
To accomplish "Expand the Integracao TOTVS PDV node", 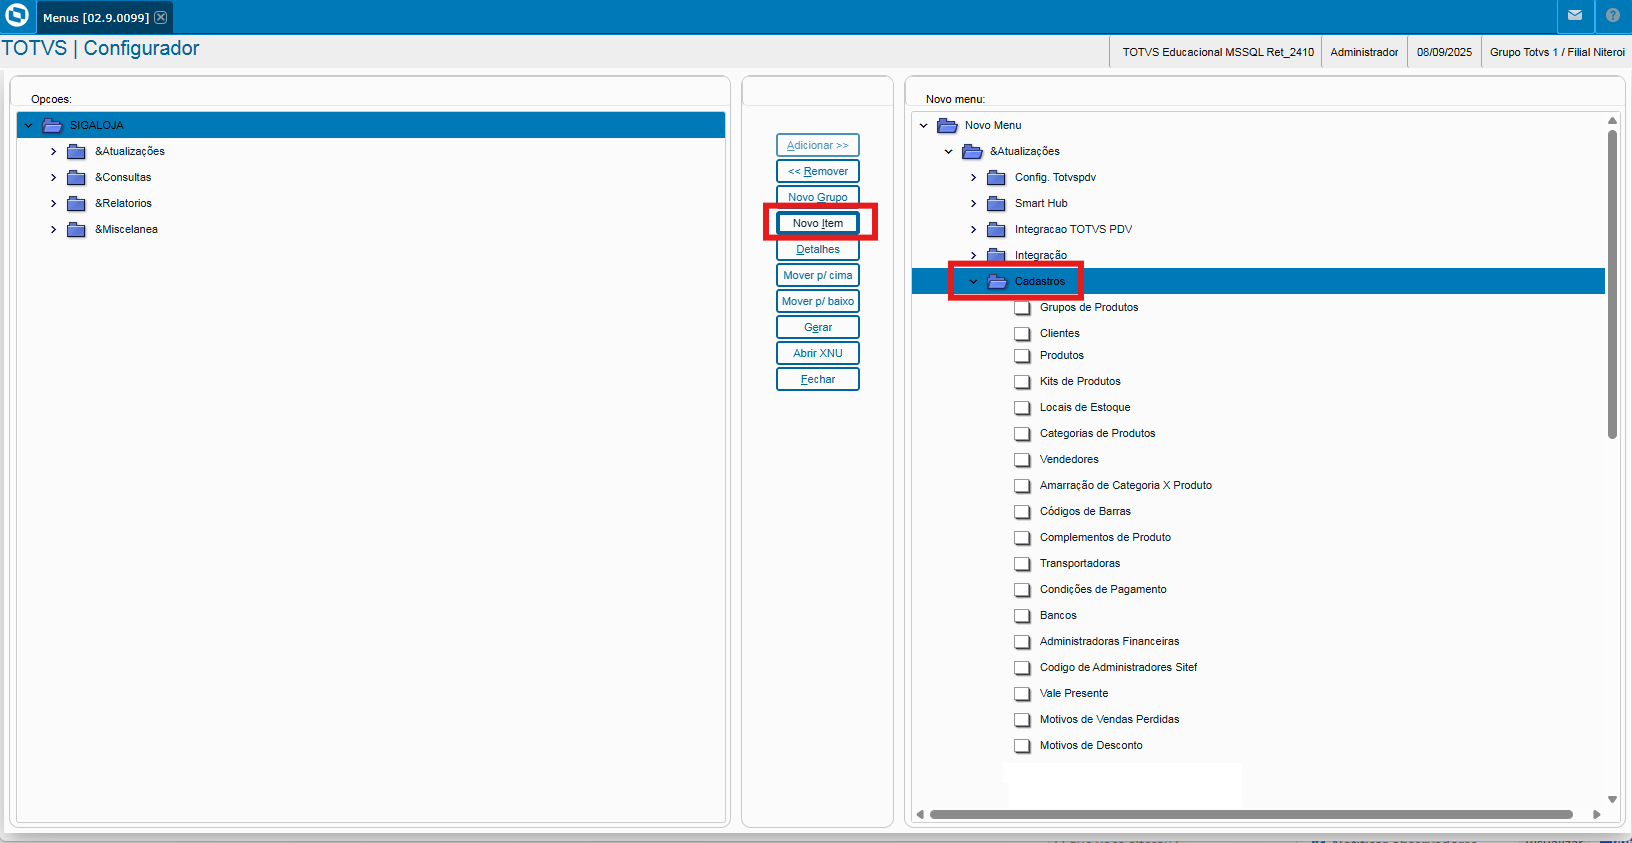I will click(974, 229).
